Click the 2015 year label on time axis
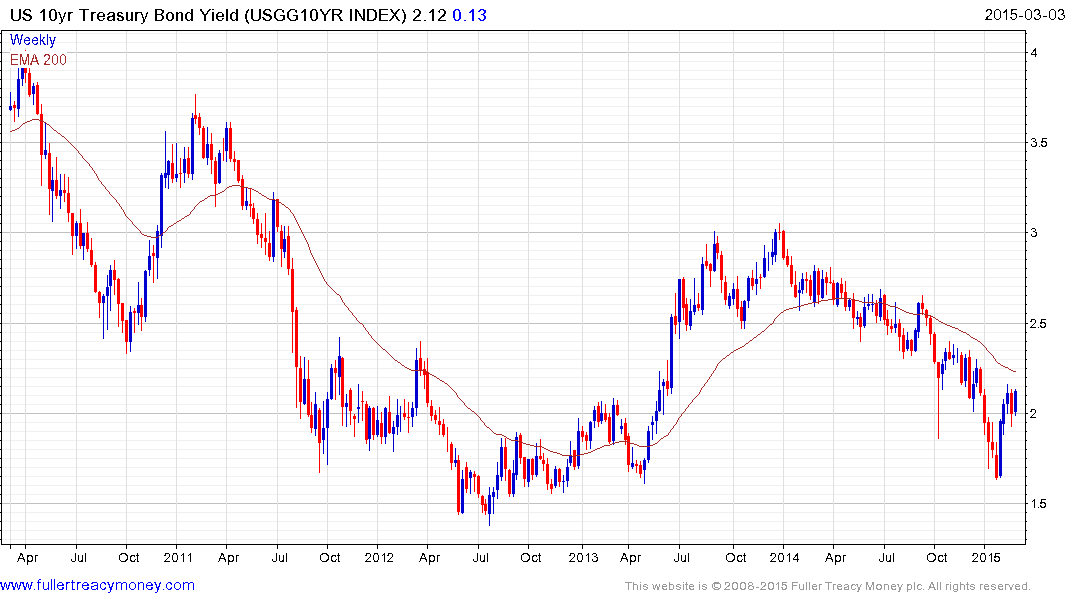The width and height of the screenshot is (1075, 600). coord(986,557)
